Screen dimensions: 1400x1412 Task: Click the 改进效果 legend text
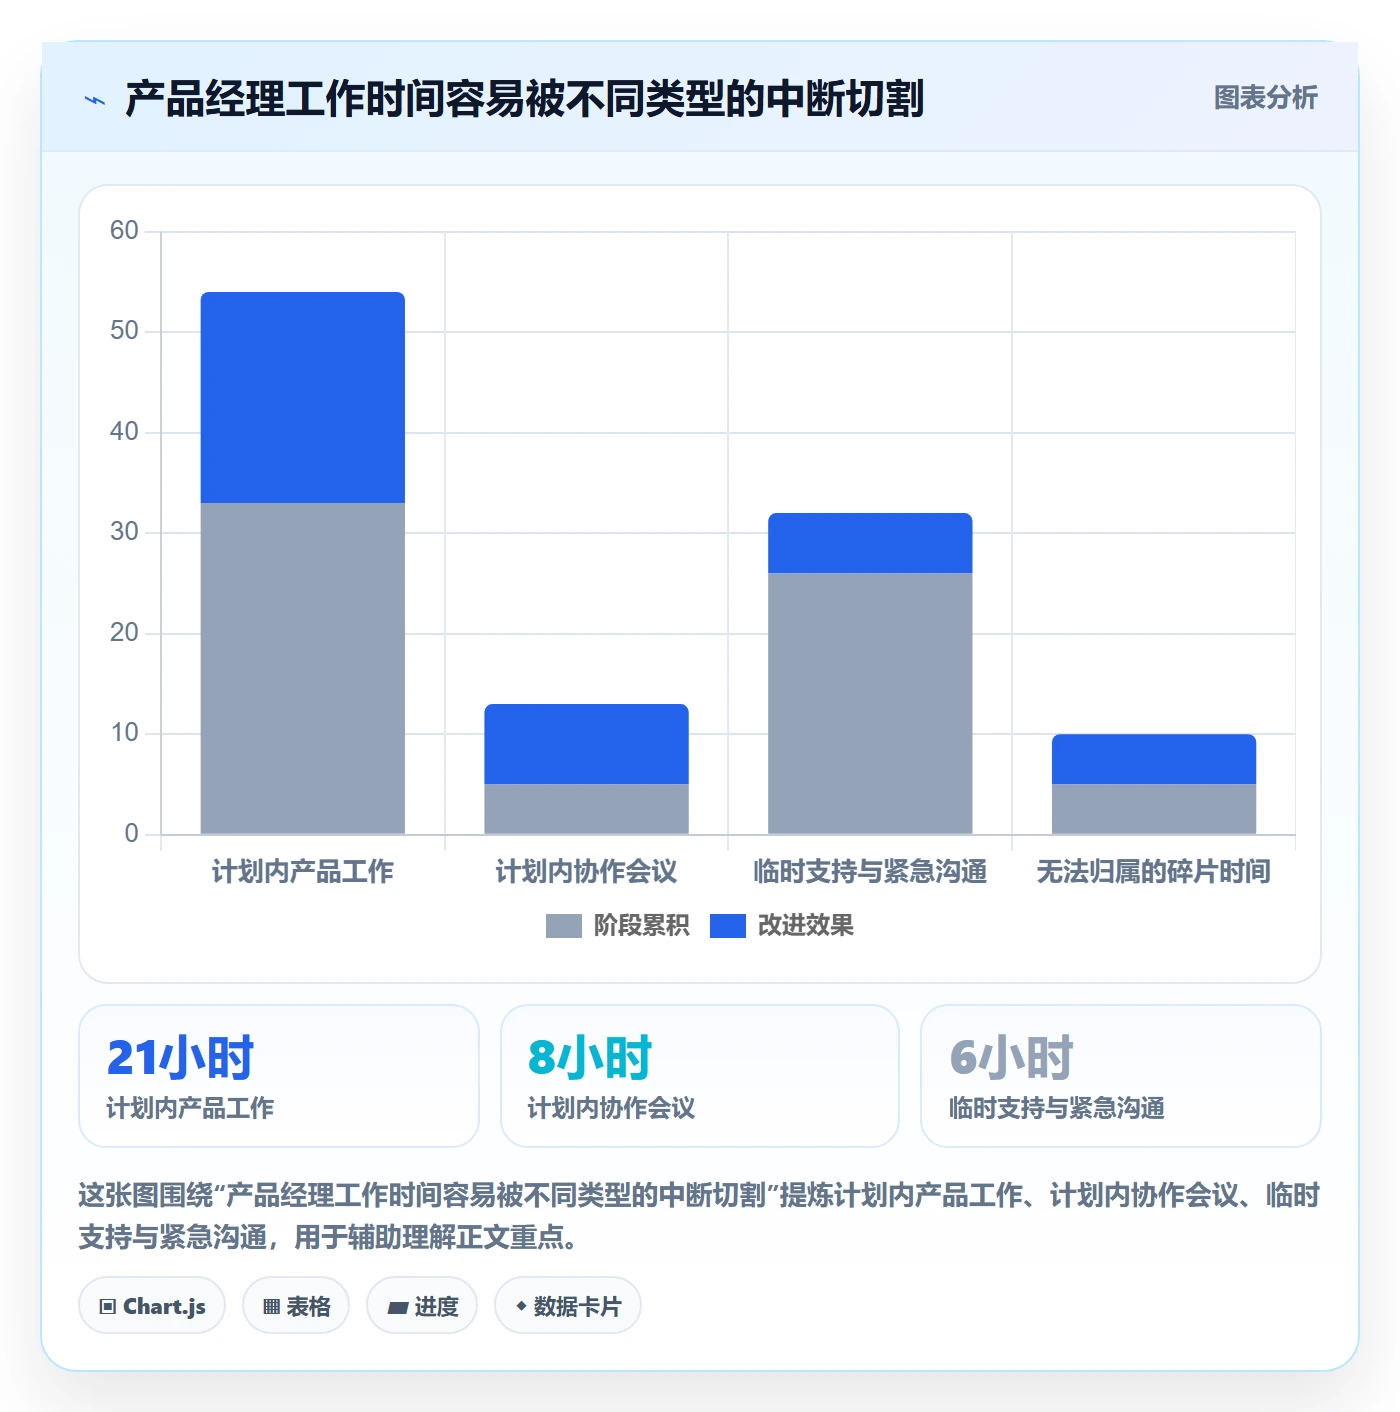coord(806,926)
